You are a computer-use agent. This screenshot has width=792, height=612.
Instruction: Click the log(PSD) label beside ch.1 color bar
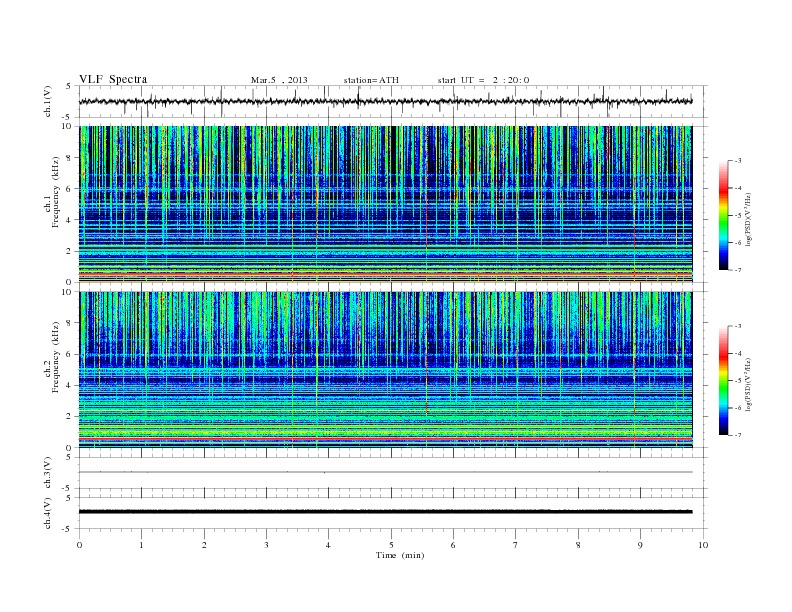(x=748, y=219)
